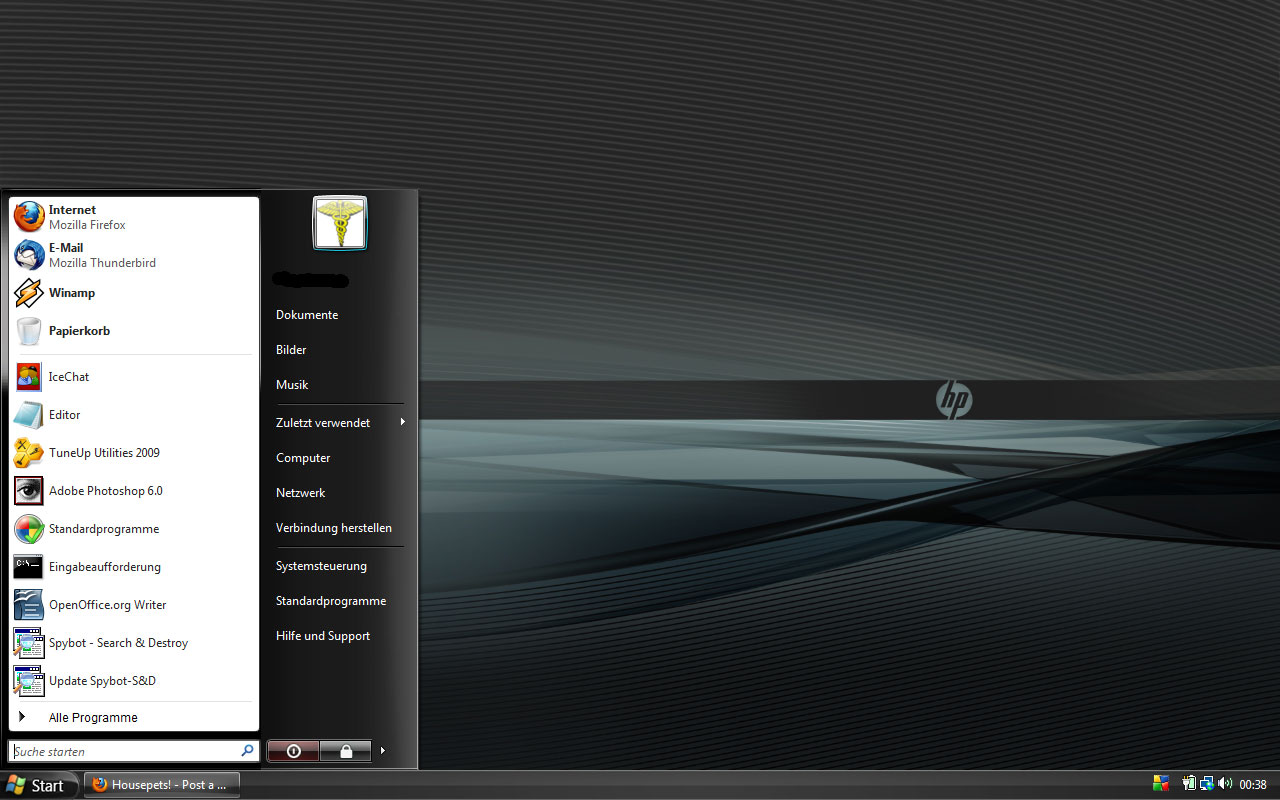Lock the computer with the padlock button

(346, 751)
